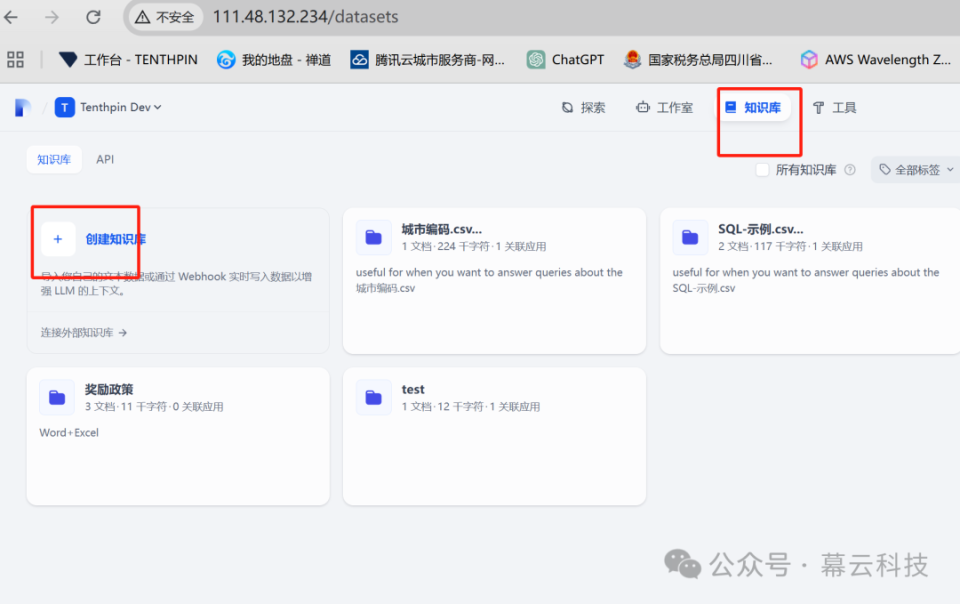960x604 pixels.
Task: Open the 全部标签 tag filter dropdown
Action: coord(915,170)
